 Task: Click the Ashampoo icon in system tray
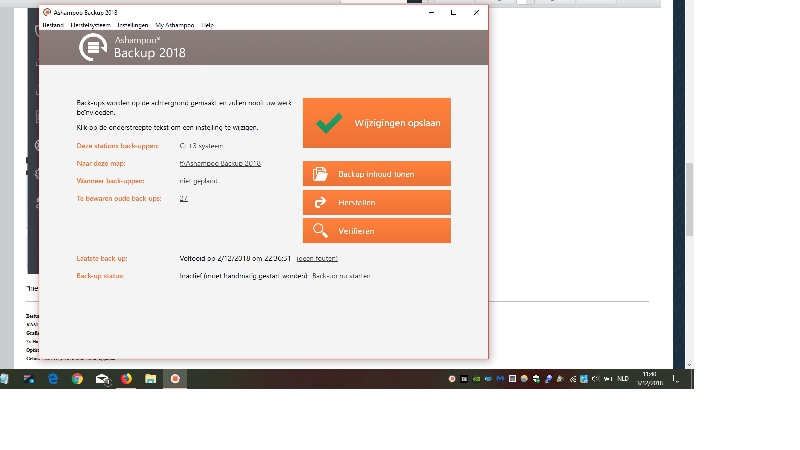452,379
